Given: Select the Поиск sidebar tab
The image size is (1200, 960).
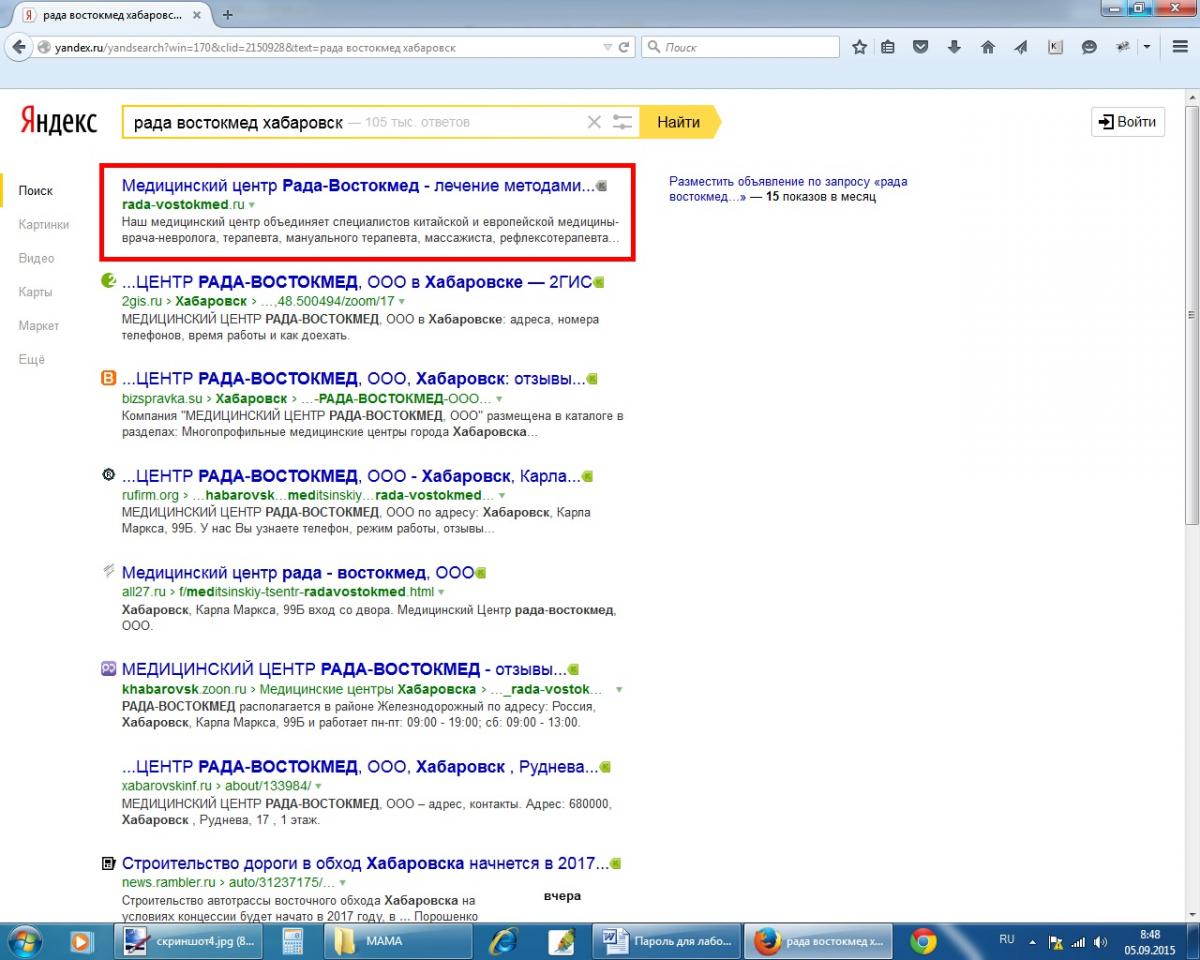Looking at the screenshot, I should point(36,190).
